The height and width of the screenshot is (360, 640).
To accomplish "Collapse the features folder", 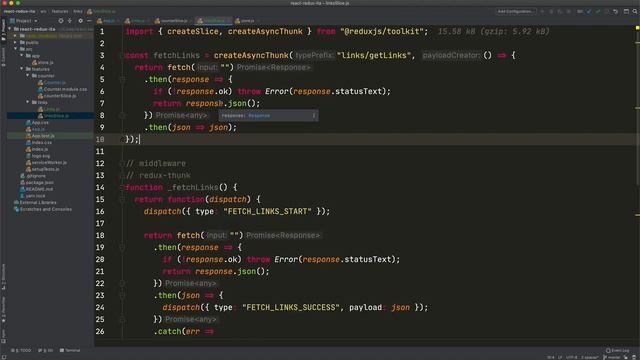I will pos(22,69).
